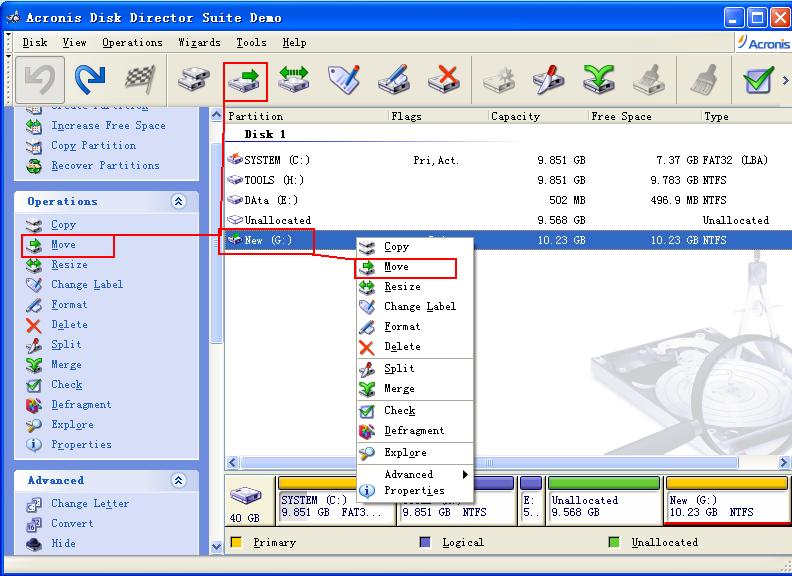This screenshot has width=792, height=576.
Task: Click New (G:) block in disk map
Action: [x=726, y=500]
